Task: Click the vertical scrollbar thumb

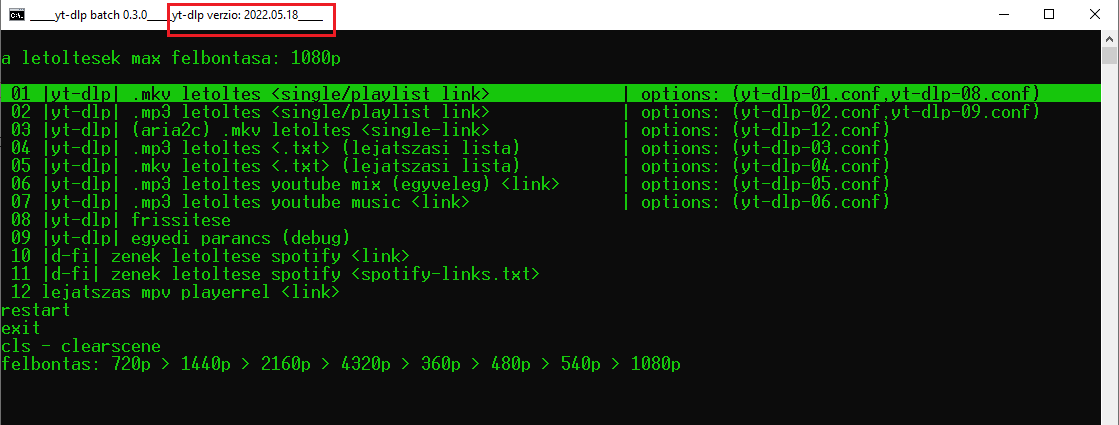Action: [1110, 56]
